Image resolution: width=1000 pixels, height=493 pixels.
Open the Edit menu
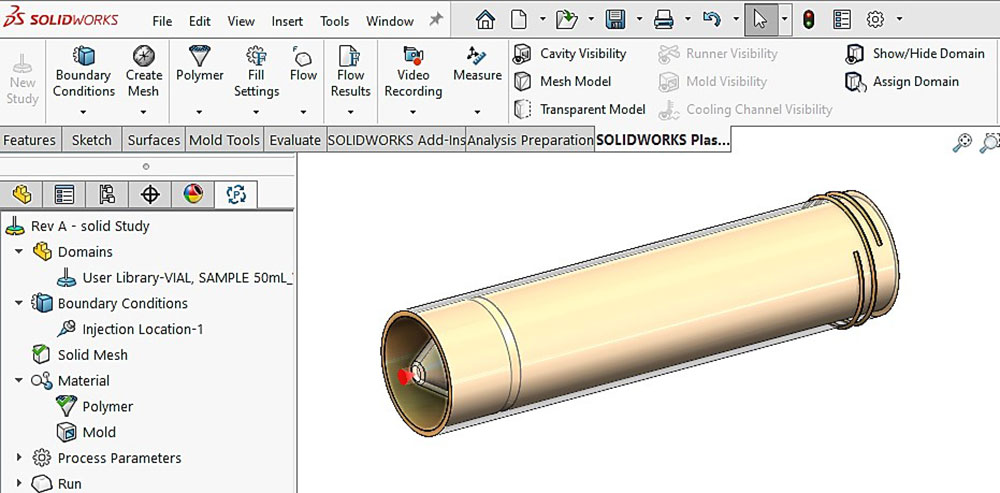point(200,21)
